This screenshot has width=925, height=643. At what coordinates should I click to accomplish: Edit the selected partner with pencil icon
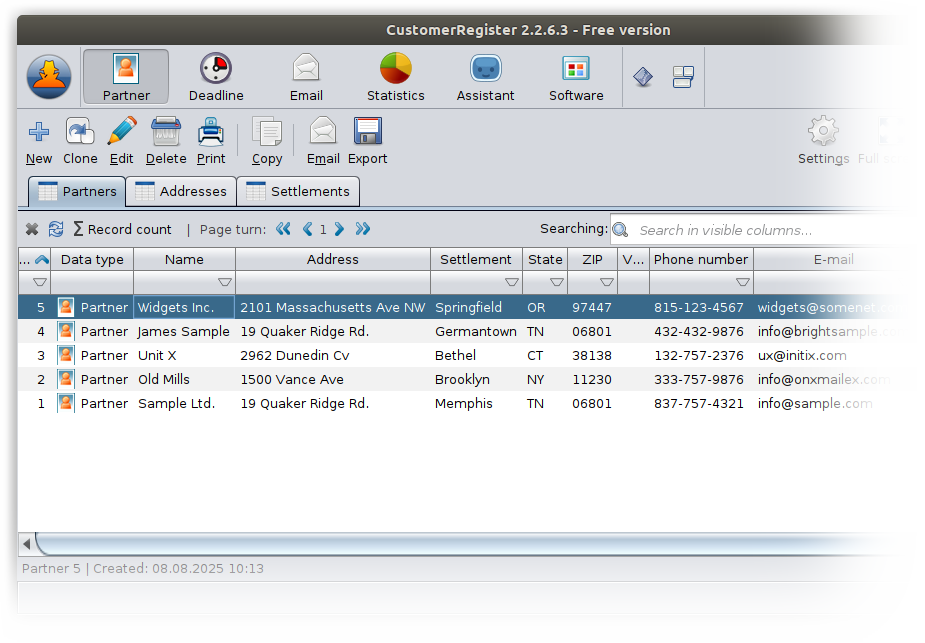click(122, 142)
